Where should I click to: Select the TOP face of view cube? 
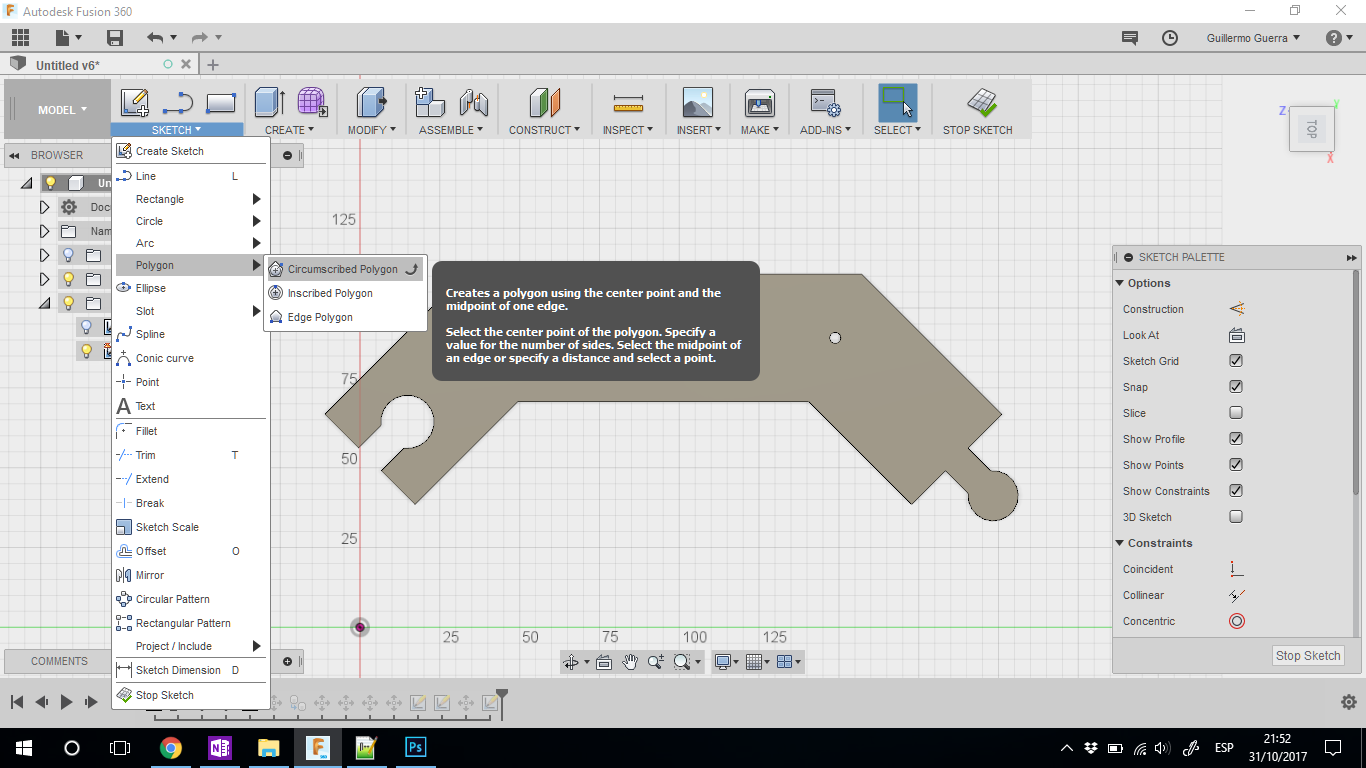point(1311,129)
